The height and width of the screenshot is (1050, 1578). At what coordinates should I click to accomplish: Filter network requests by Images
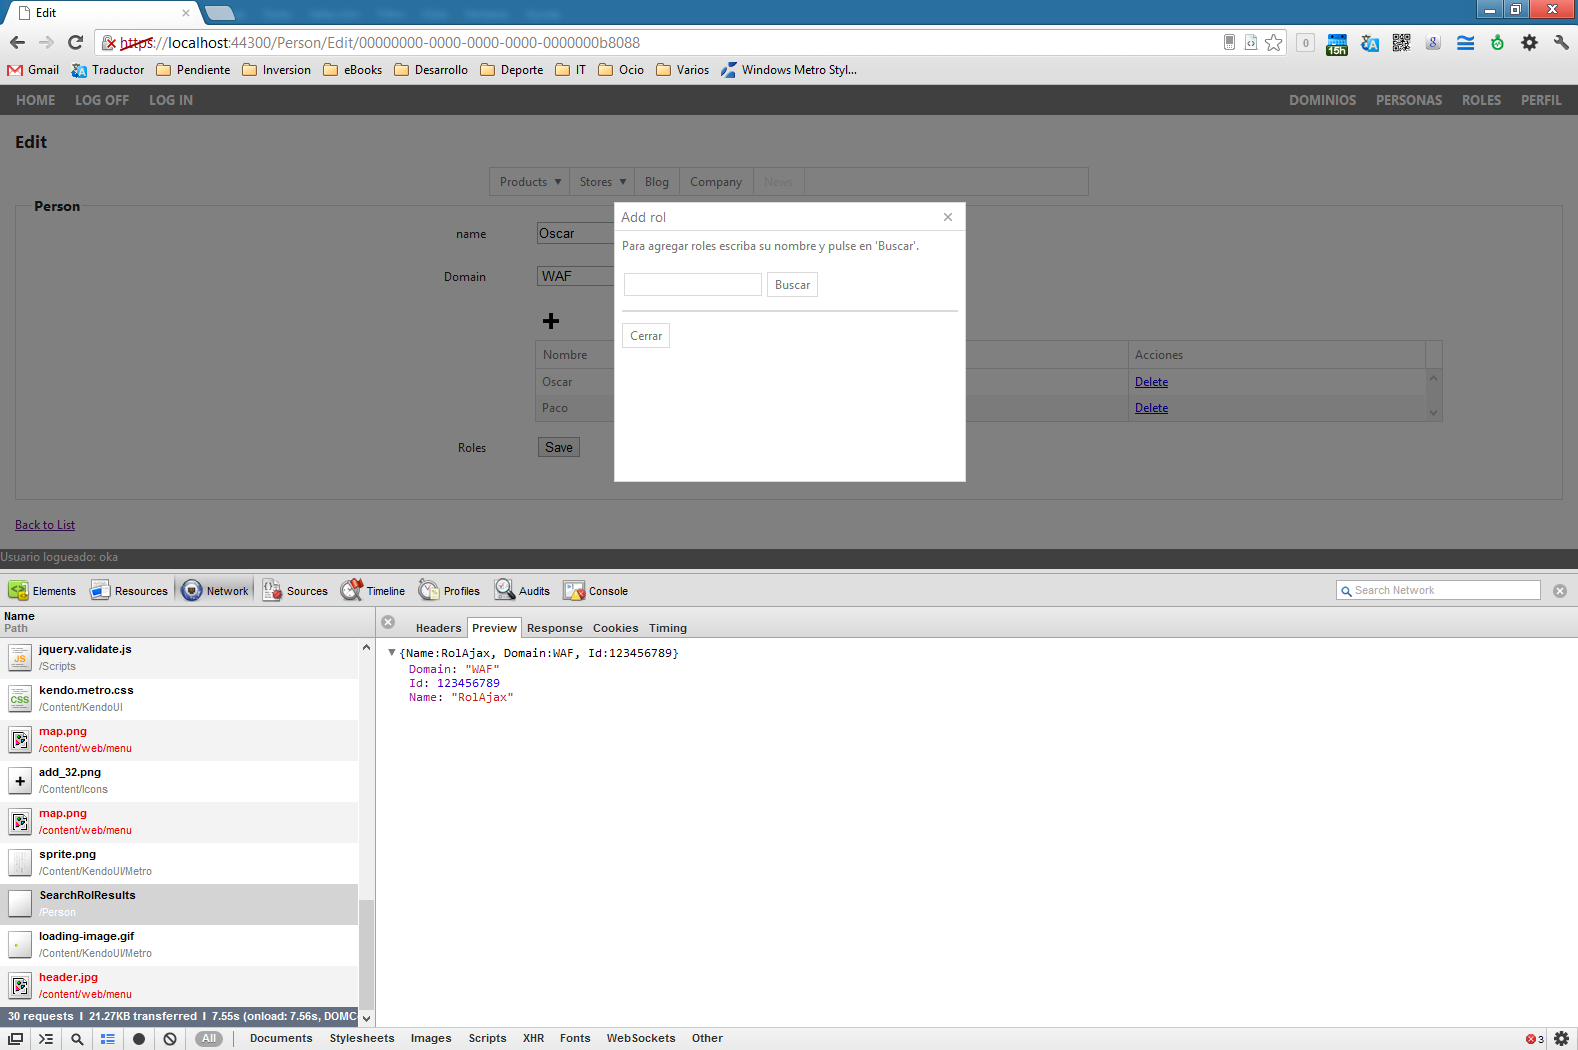(431, 1039)
